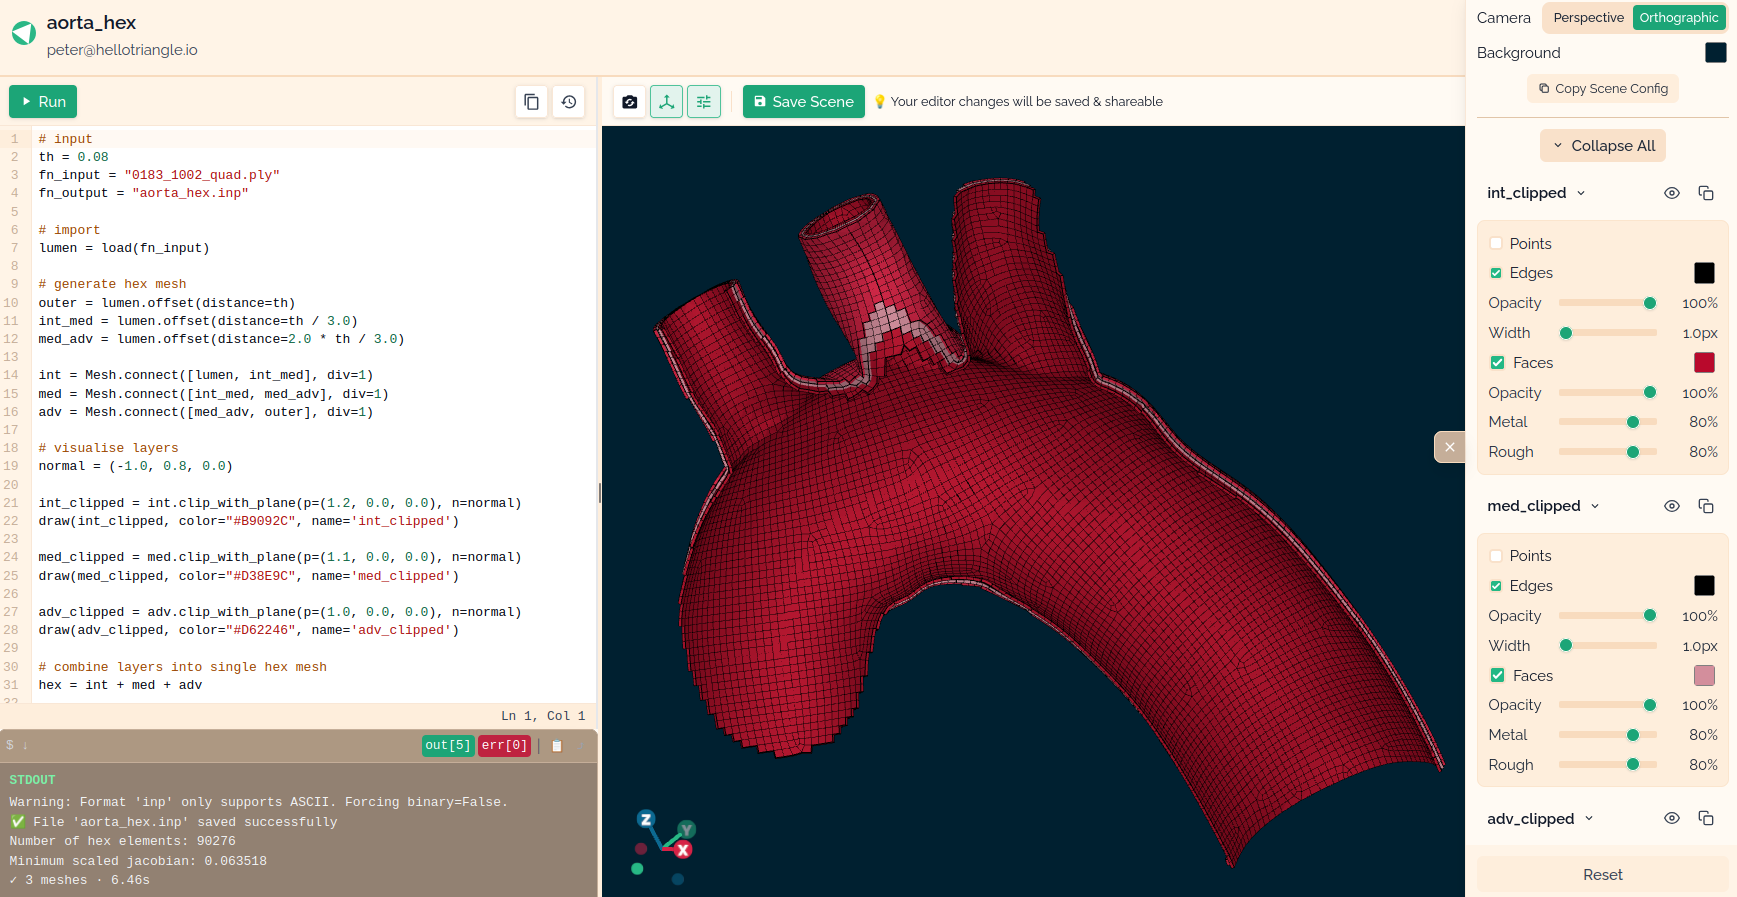Click the Collapse All dropdown button
Screen dimensions: 1737x897
point(1603,146)
